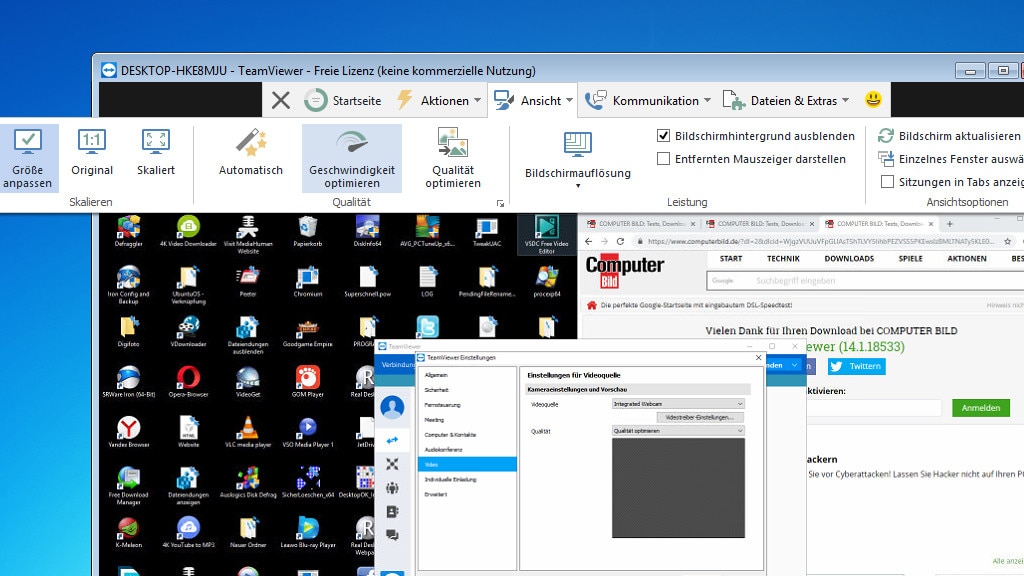Enable Entfernten Mauszeiger darstellen

(x=664, y=159)
